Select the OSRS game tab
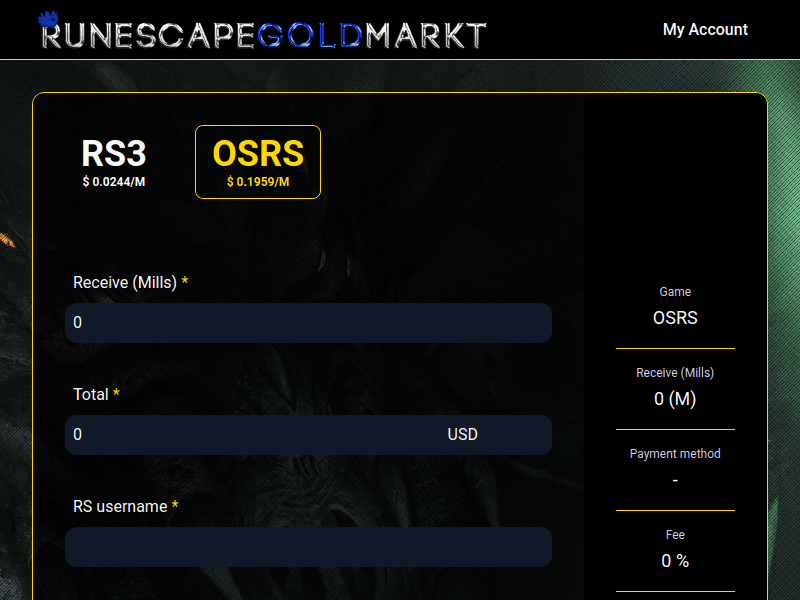This screenshot has height=600, width=800. (x=257, y=154)
